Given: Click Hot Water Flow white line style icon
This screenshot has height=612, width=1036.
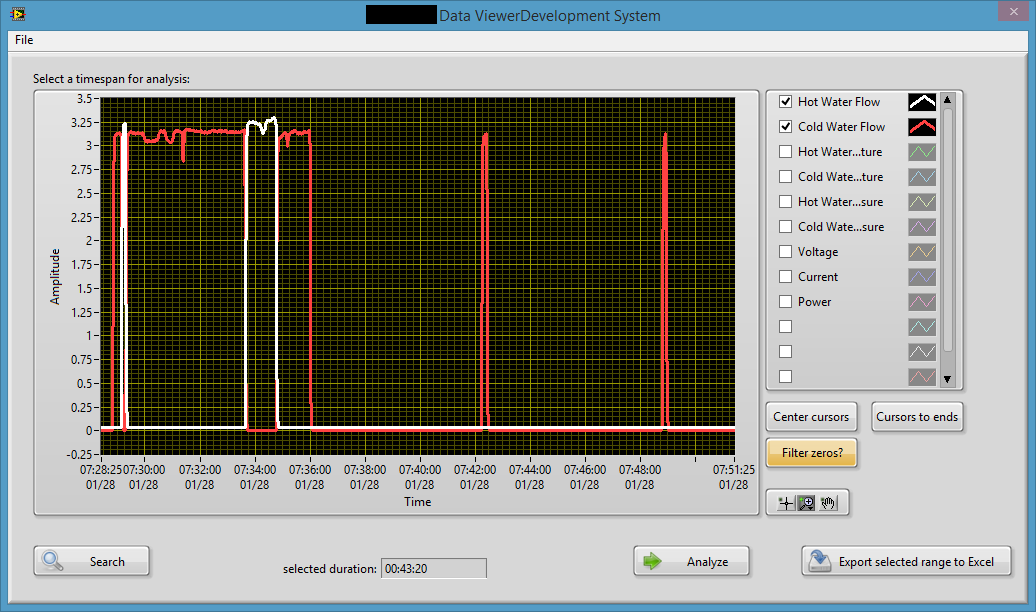Looking at the screenshot, I should pos(922,102).
